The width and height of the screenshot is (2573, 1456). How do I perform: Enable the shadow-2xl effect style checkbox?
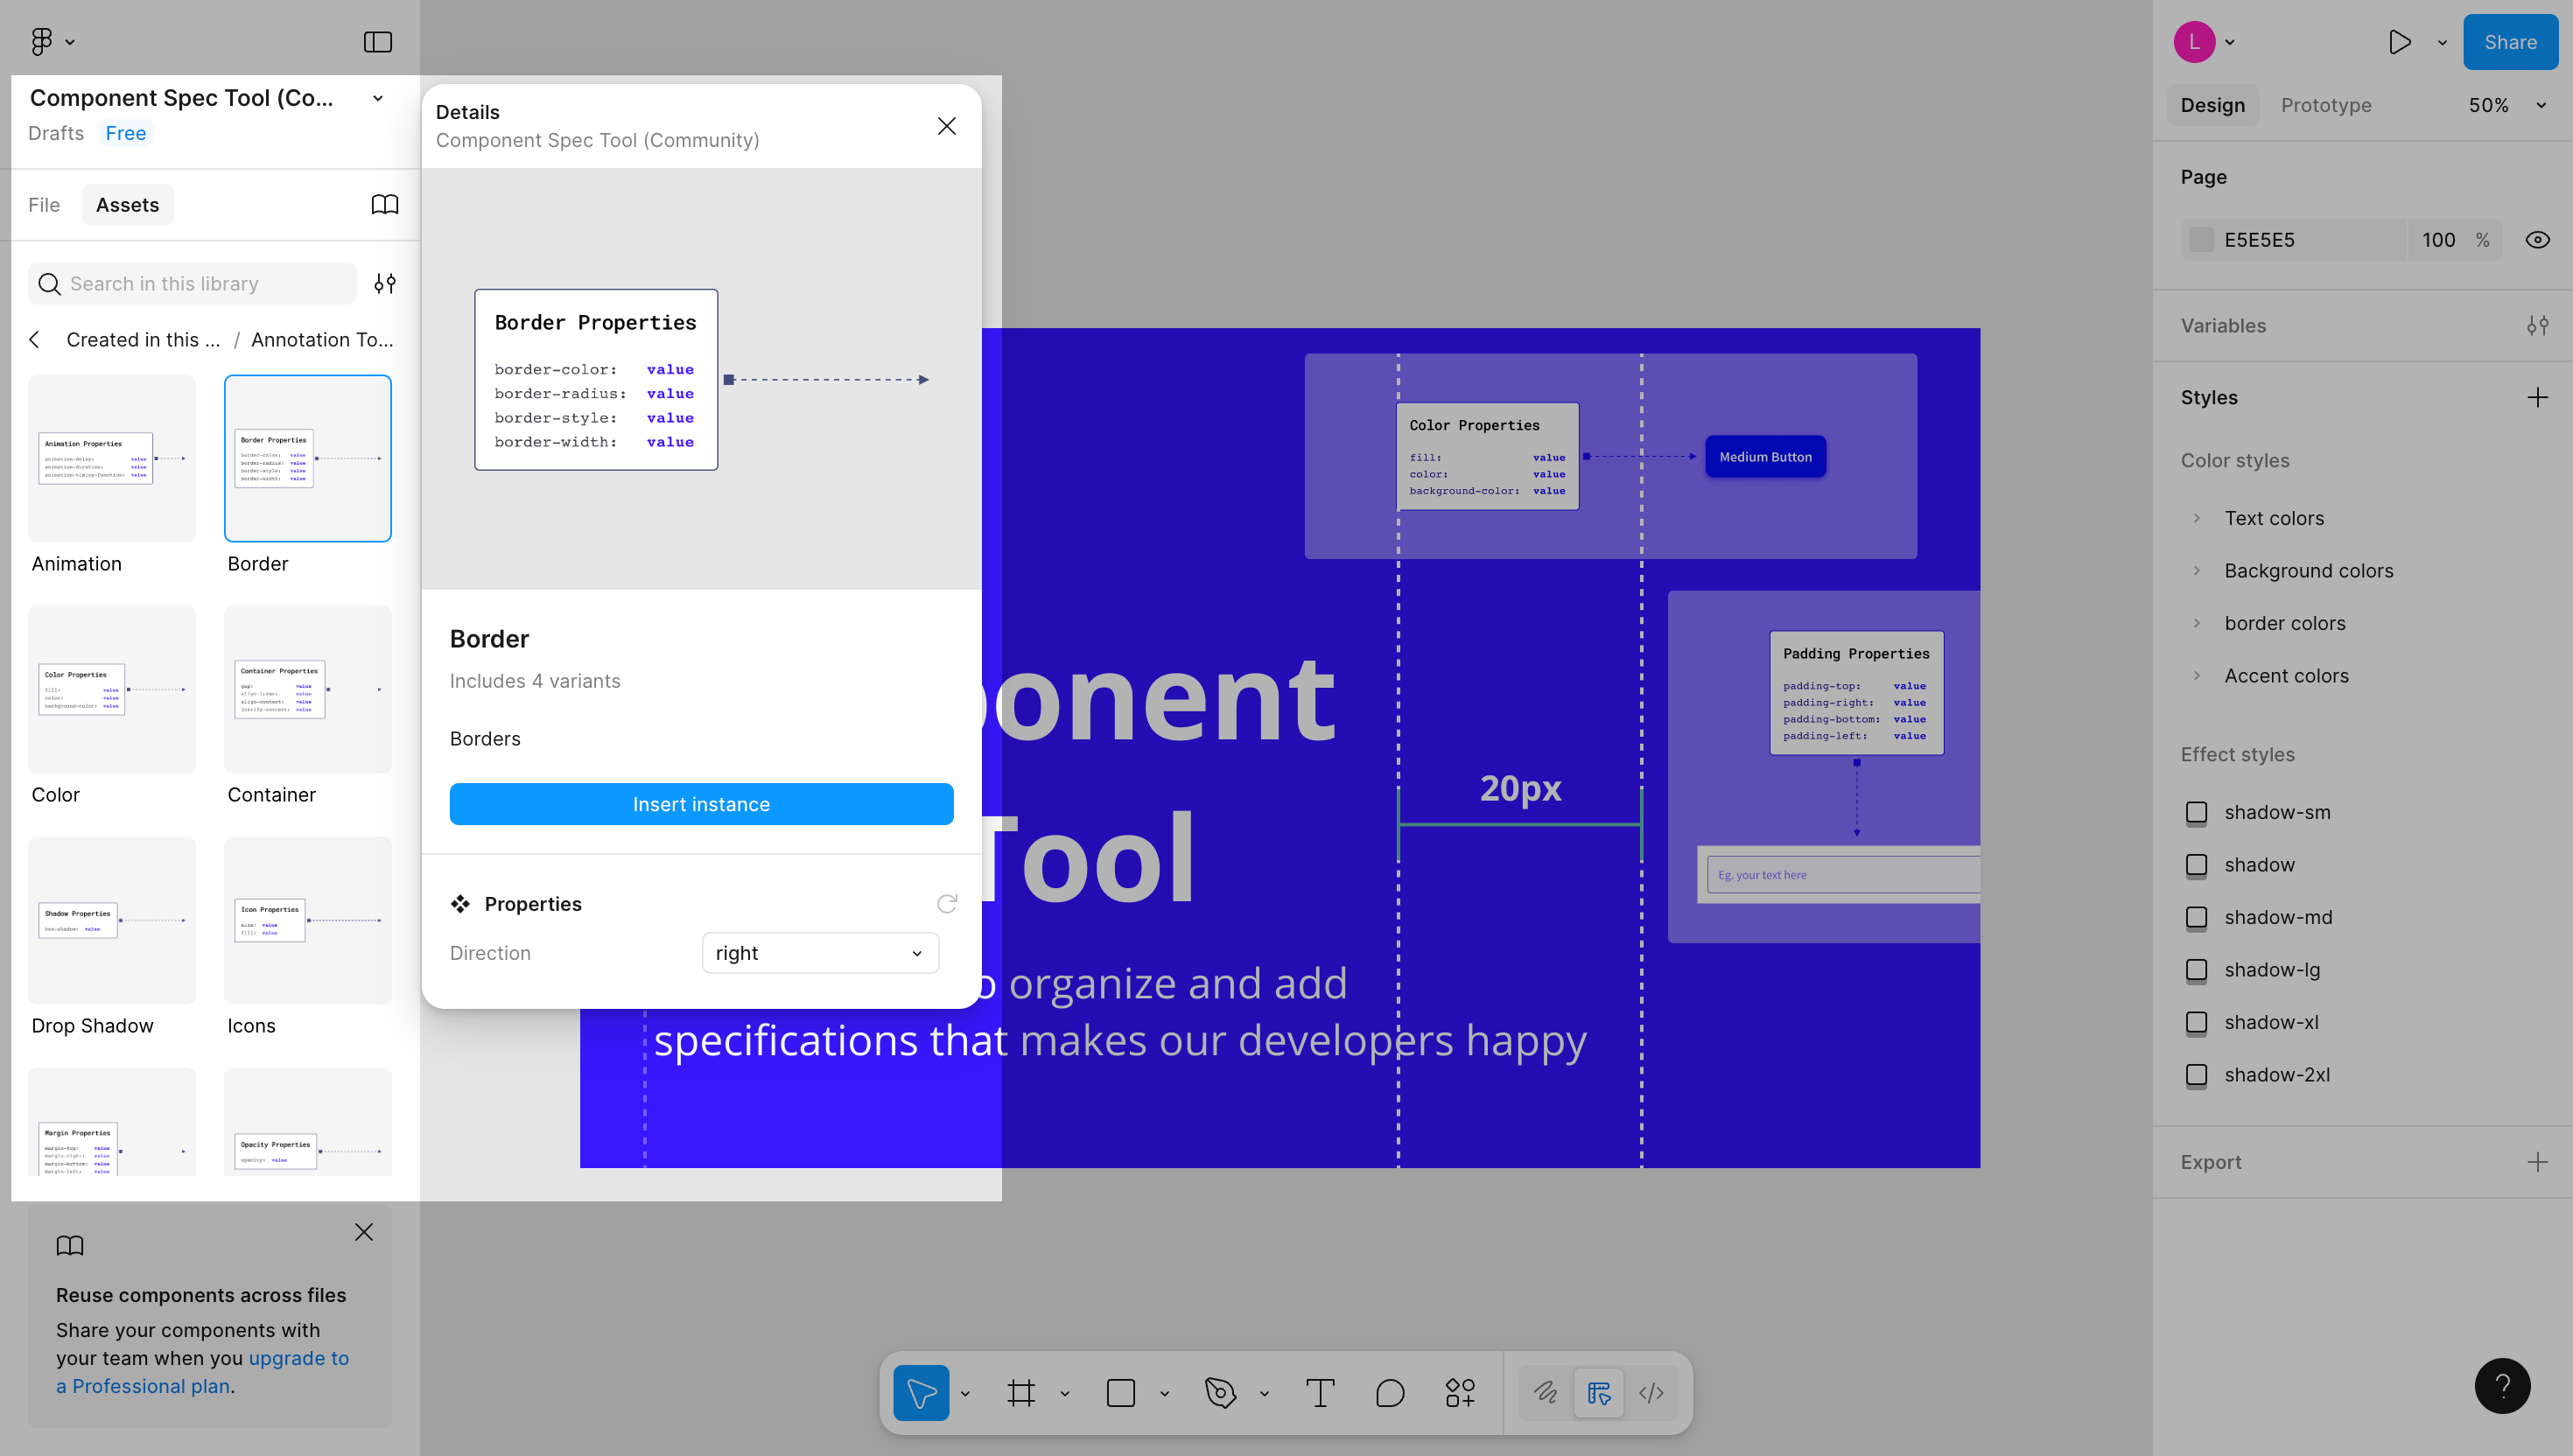pos(2197,1075)
